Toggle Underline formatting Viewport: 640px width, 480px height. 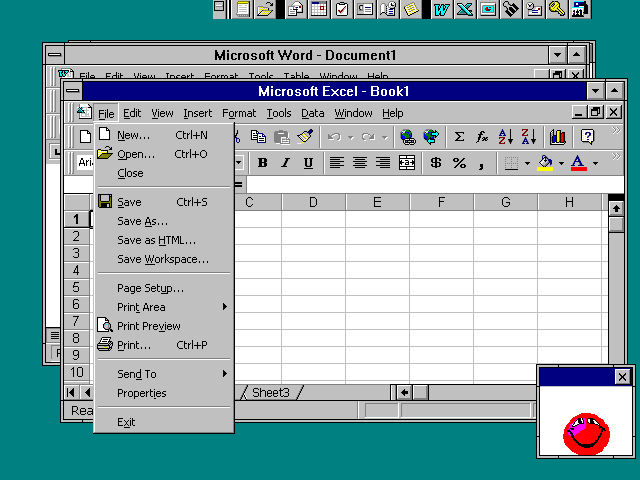tap(308, 163)
